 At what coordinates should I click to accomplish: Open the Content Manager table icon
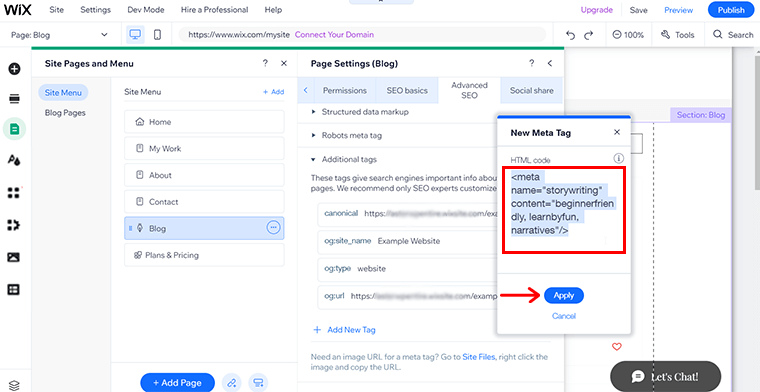tap(15, 289)
